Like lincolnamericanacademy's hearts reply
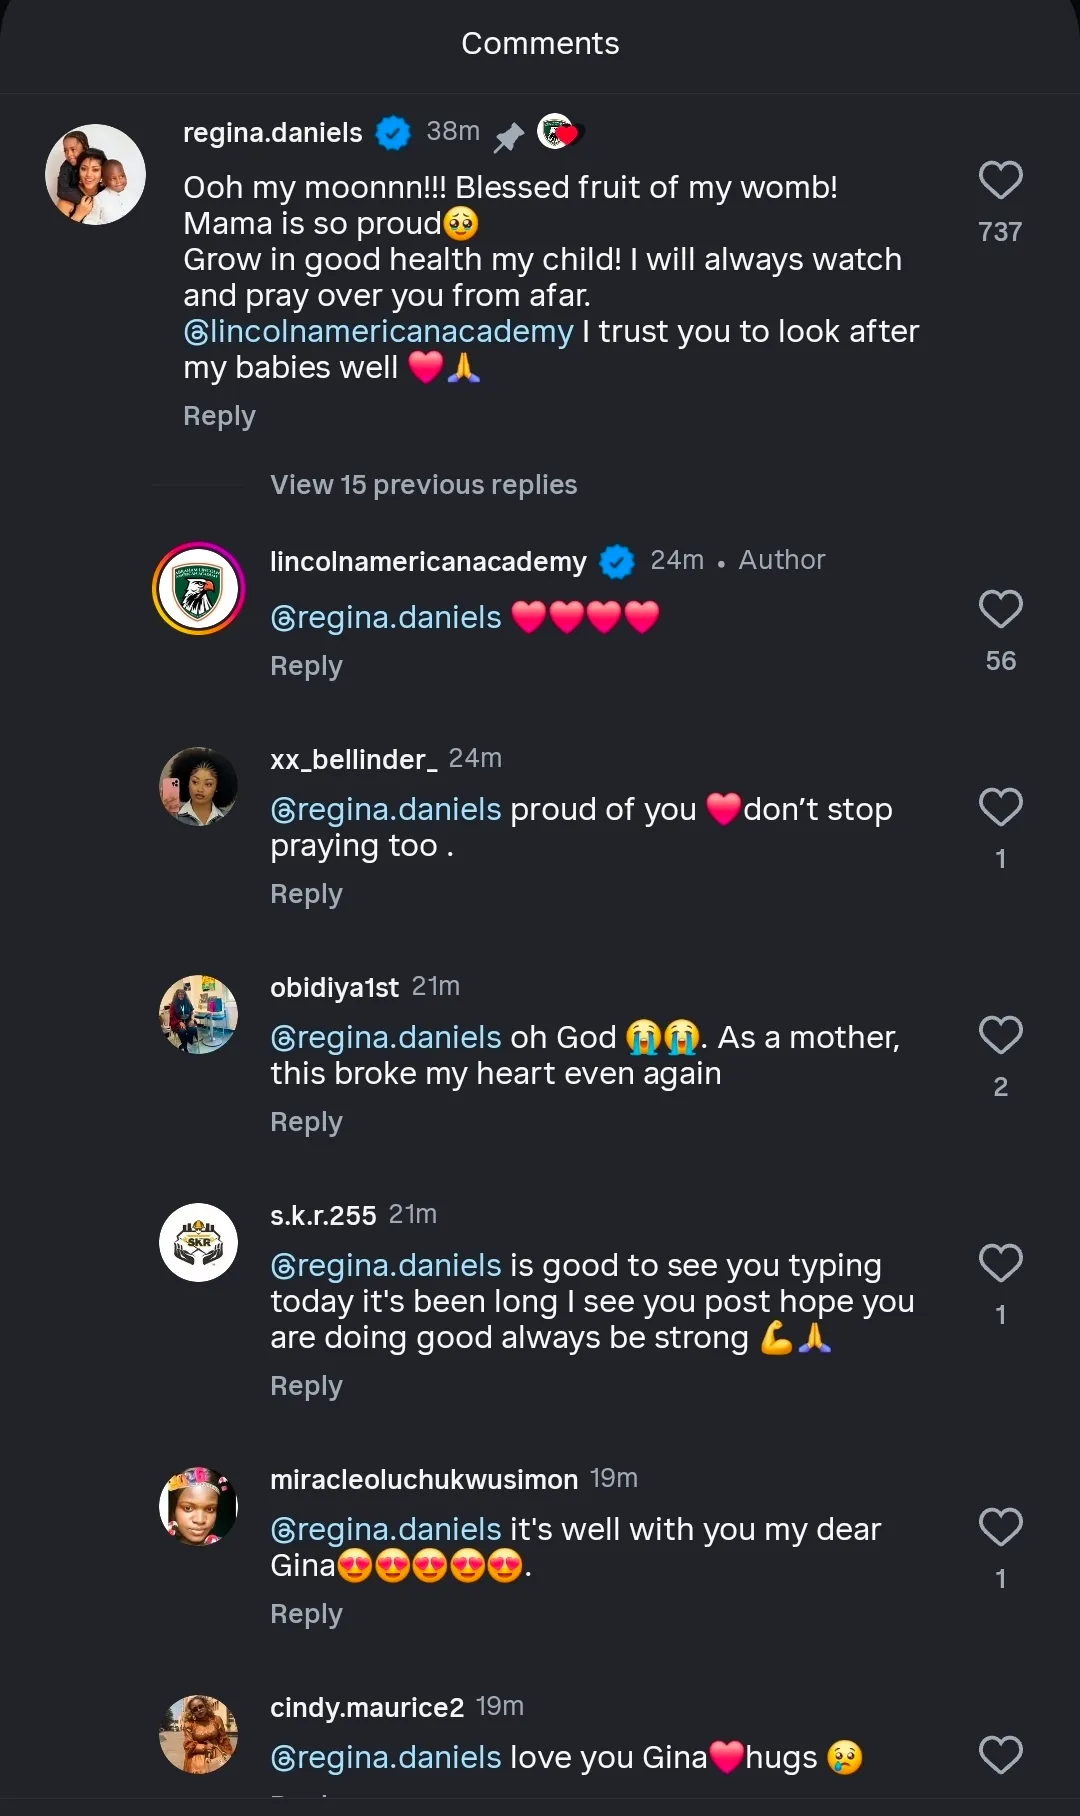 pos(1000,610)
